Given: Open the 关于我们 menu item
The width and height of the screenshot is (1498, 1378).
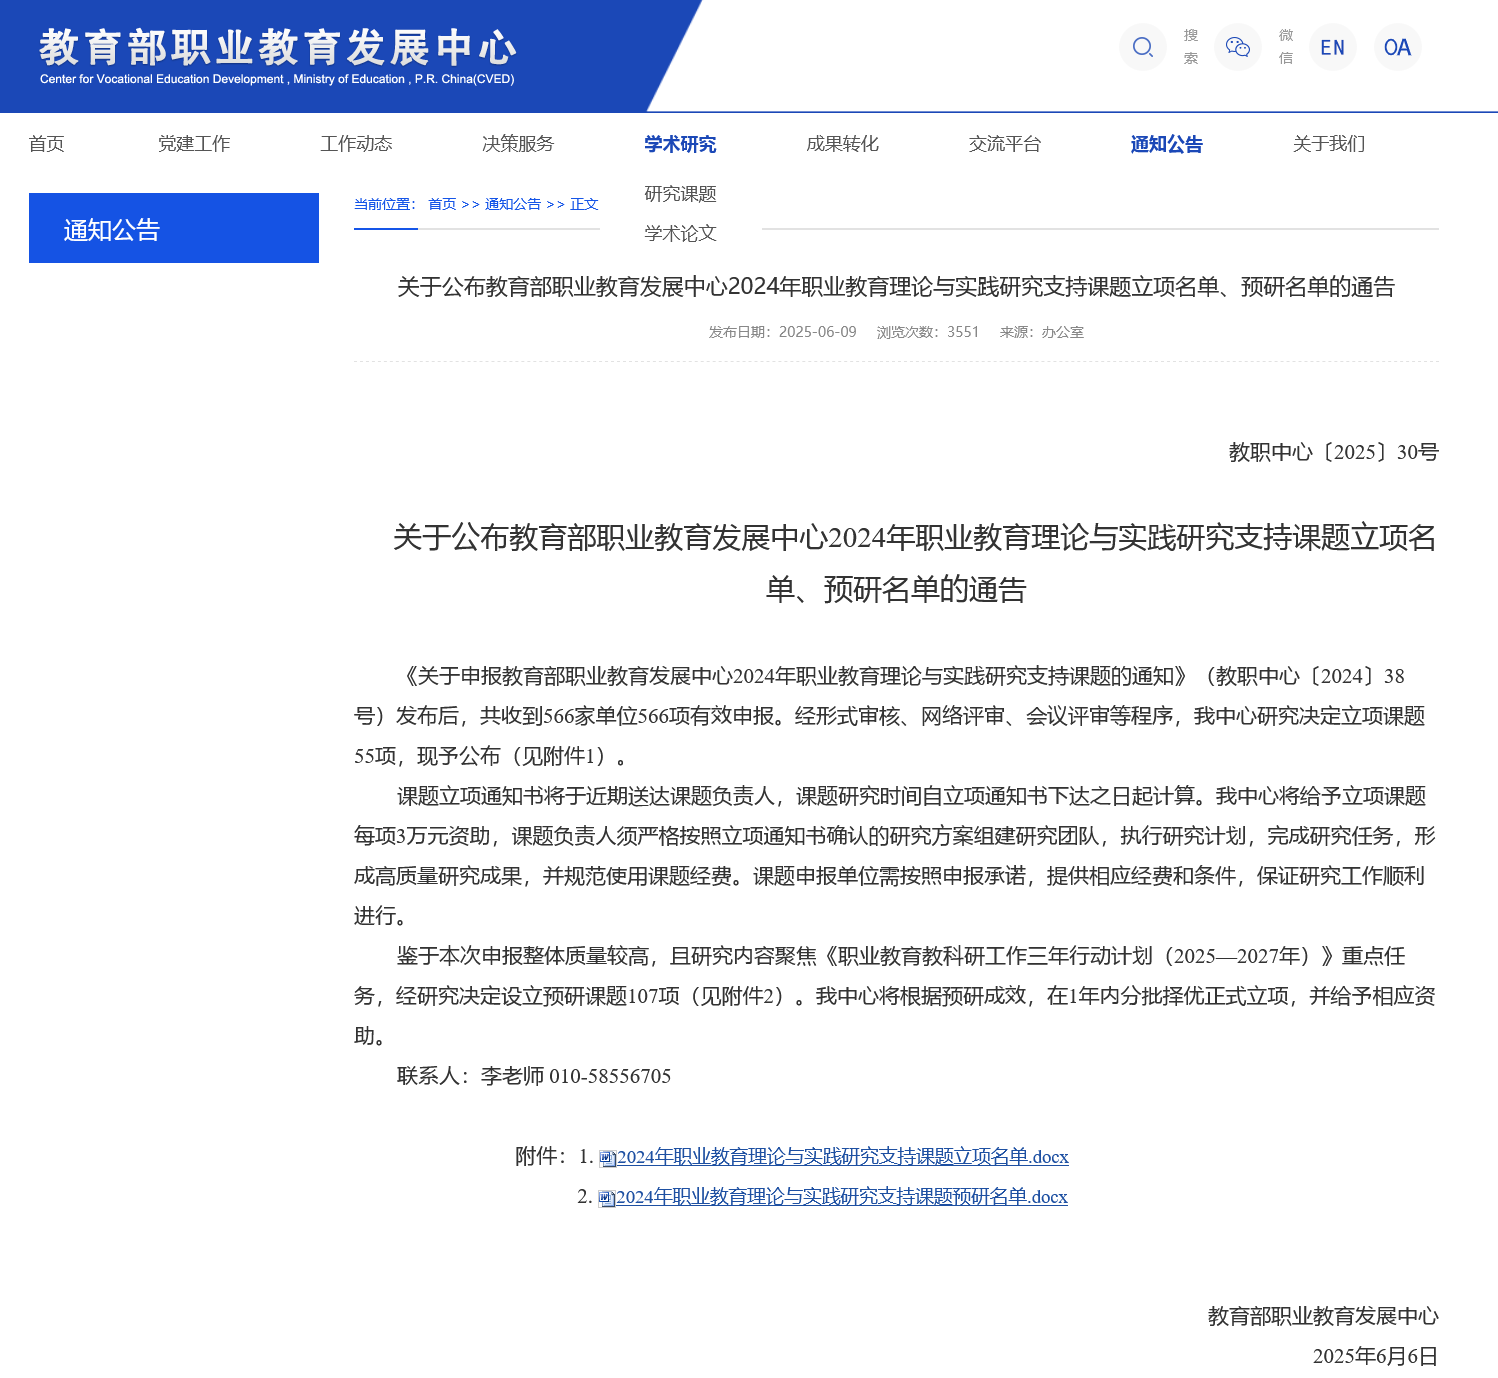Looking at the screenshot, I should coord(1328,144).
